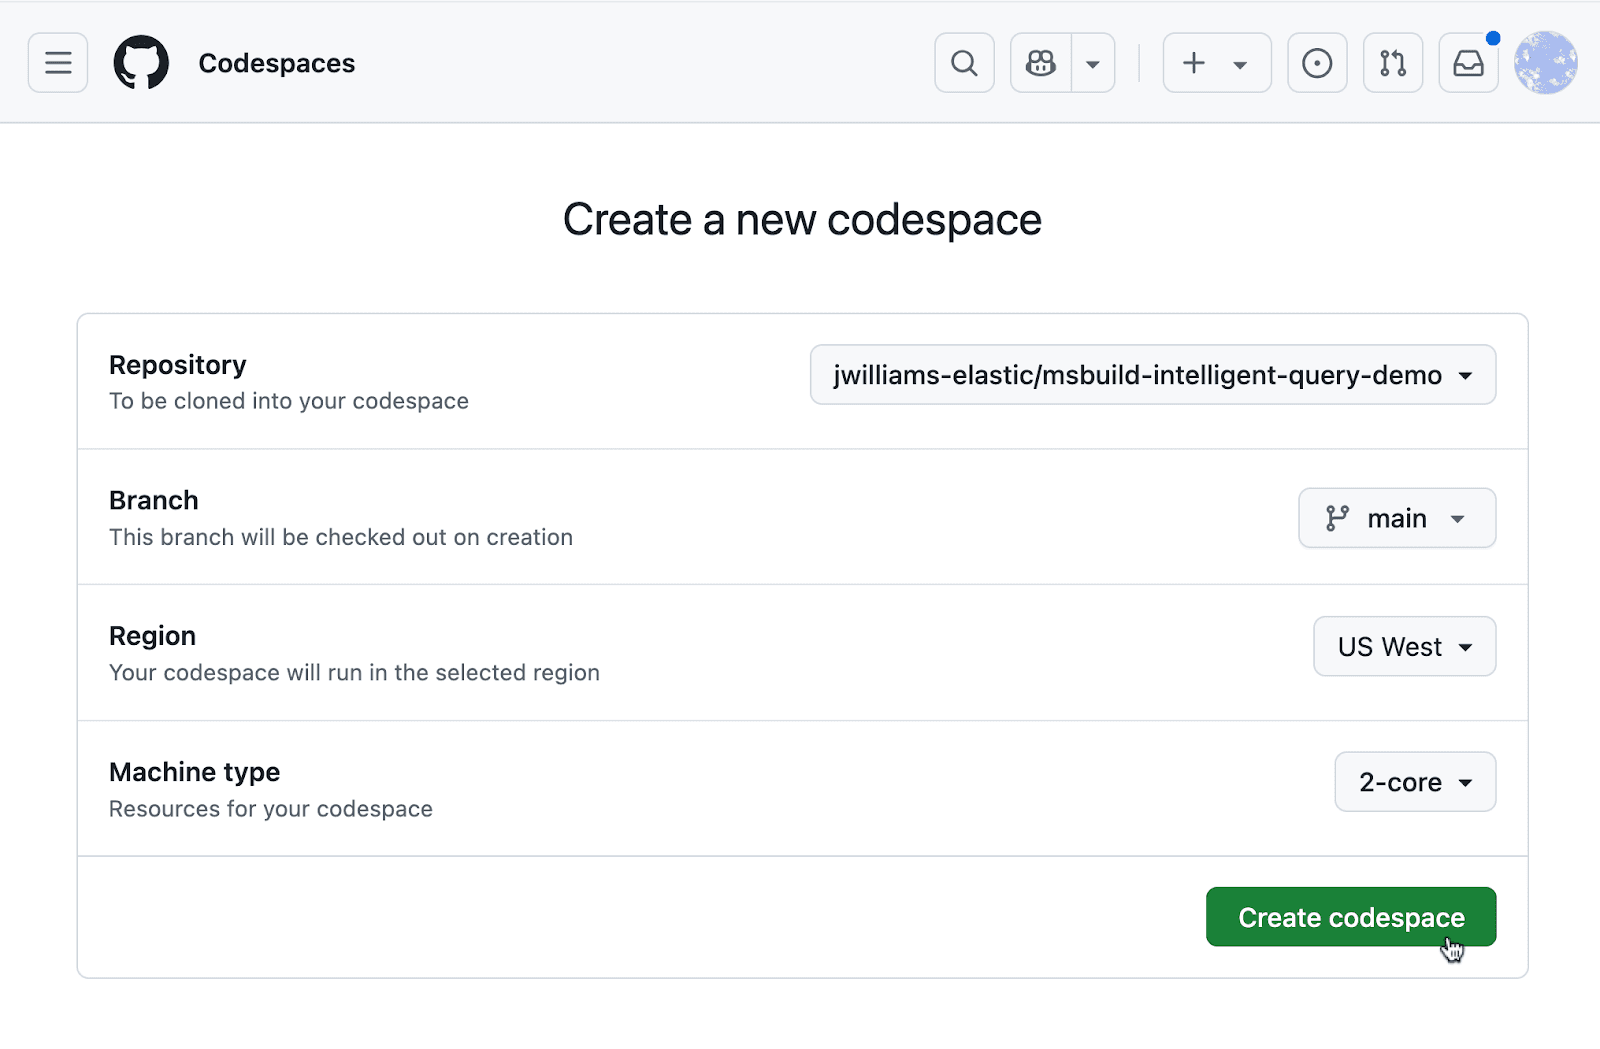The height and width of the screenshot is (1049, 1600).
Task: Change the US West region dropdown
Action: point(1404,647)
